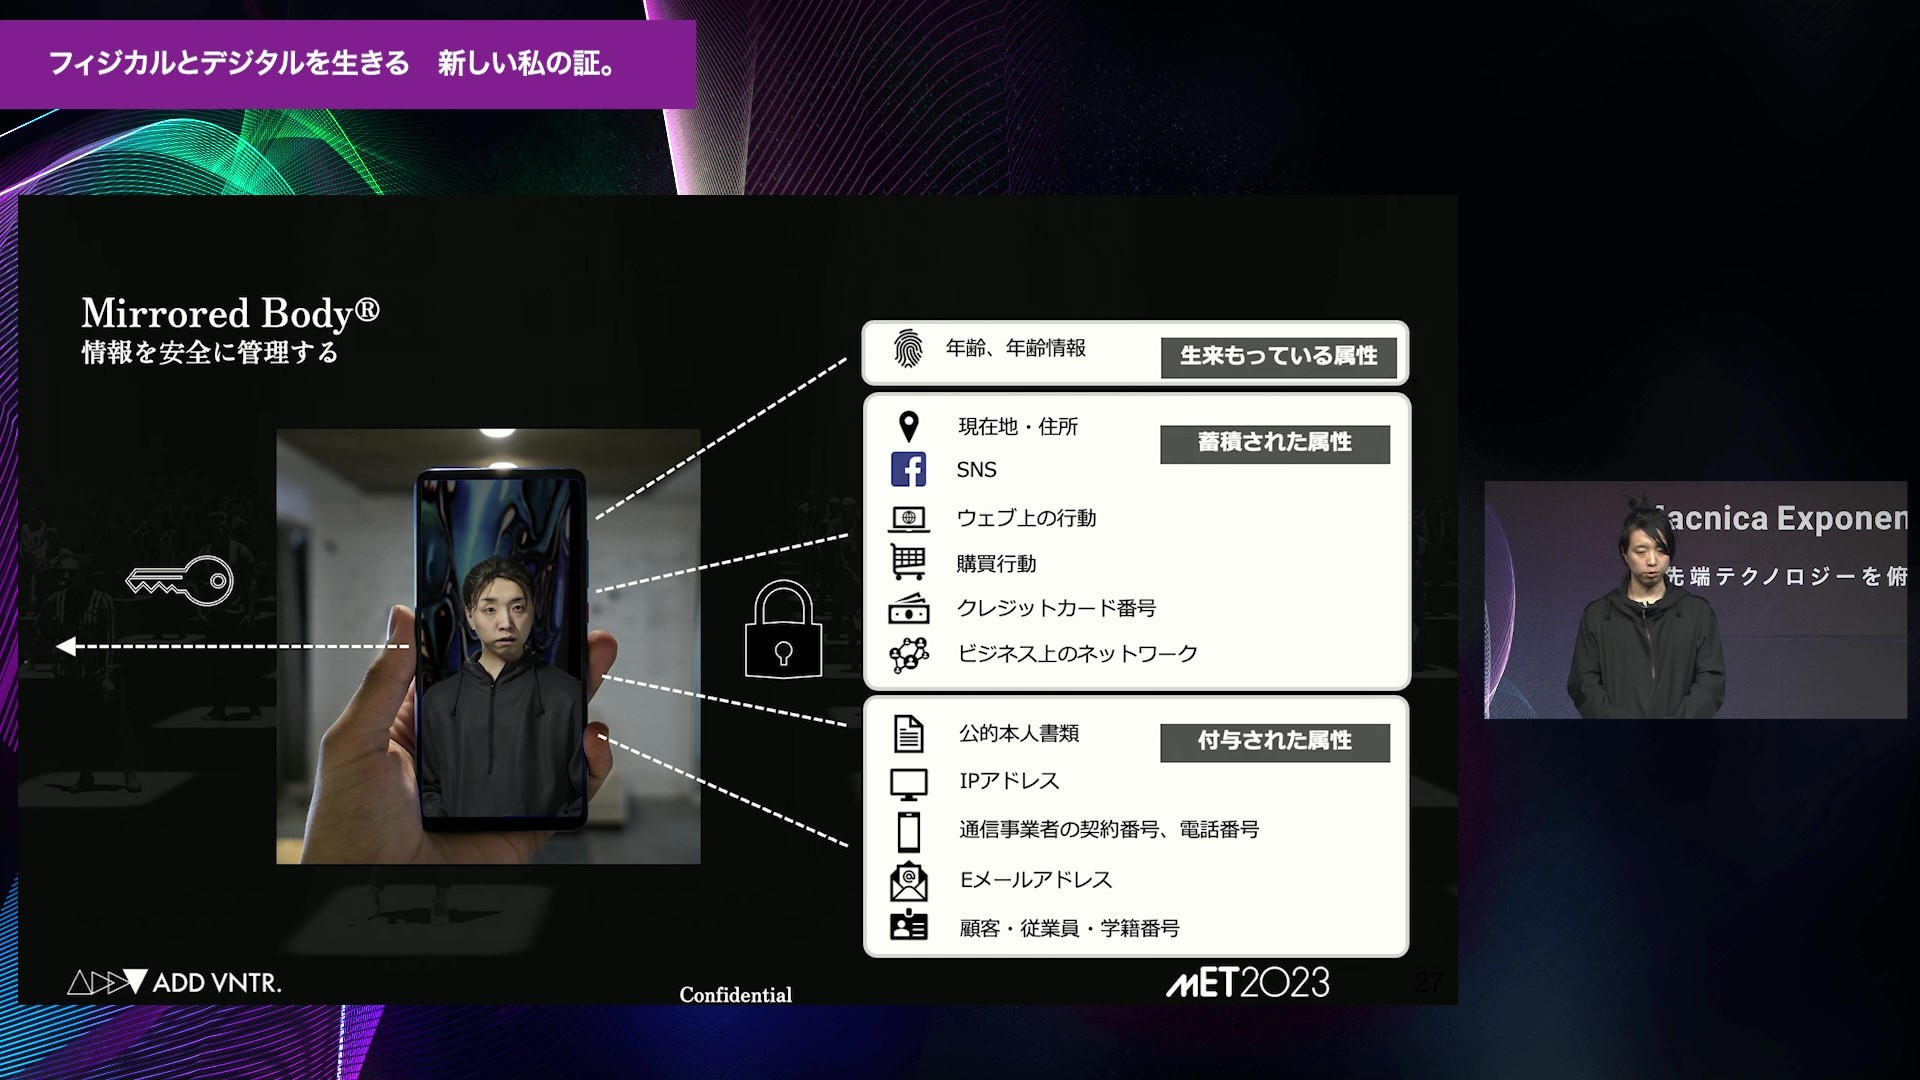Viewport: 1920px width, 1080px height.
Task: Click the fingerprint icon
Action: point(907,349)
